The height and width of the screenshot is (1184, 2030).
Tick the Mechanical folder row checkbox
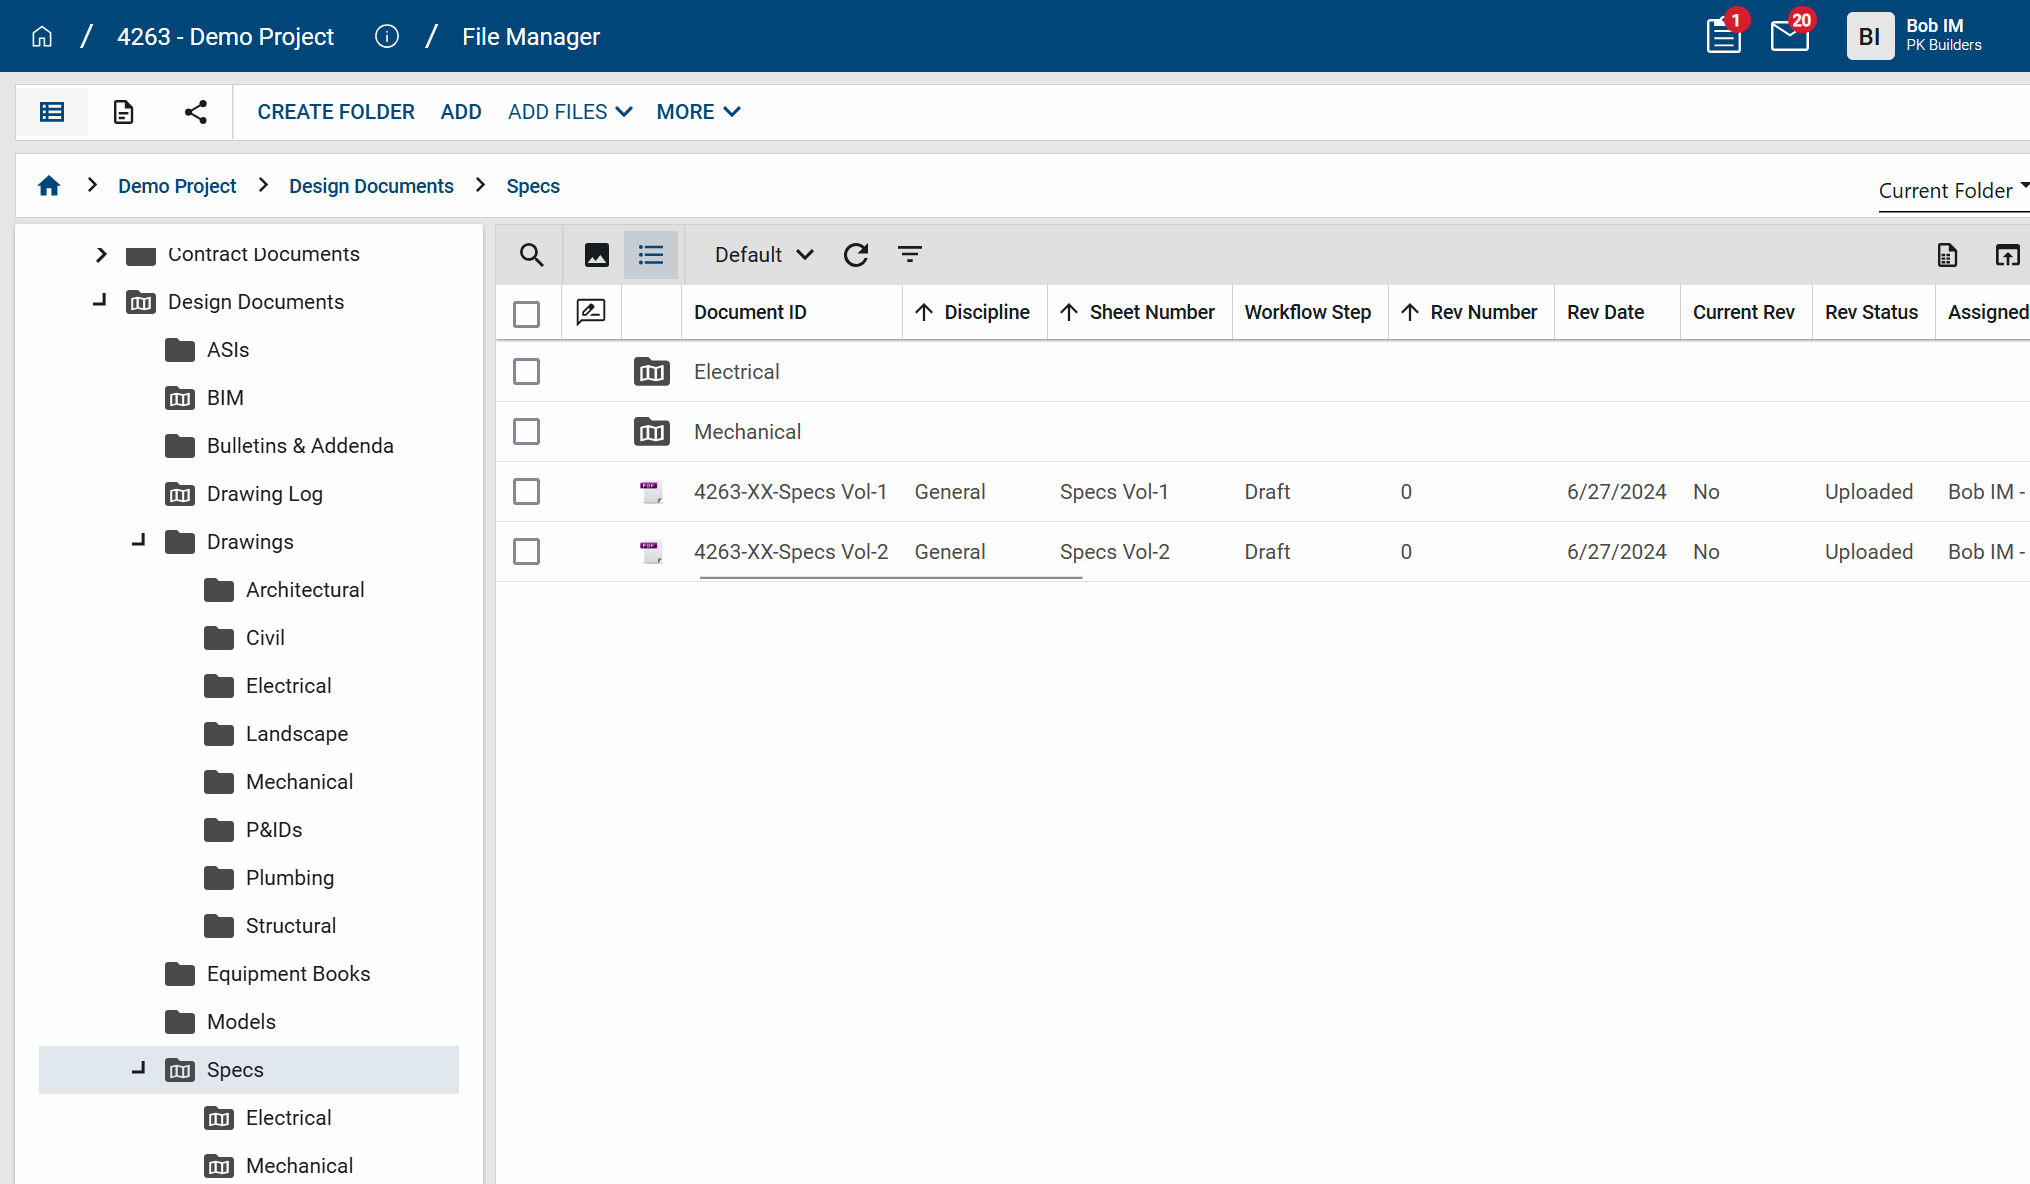[x=526, y=432]
